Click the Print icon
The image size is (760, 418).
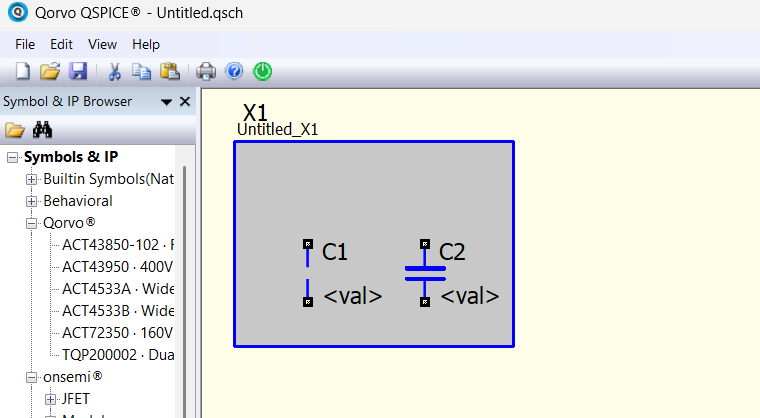coord(206,71)
